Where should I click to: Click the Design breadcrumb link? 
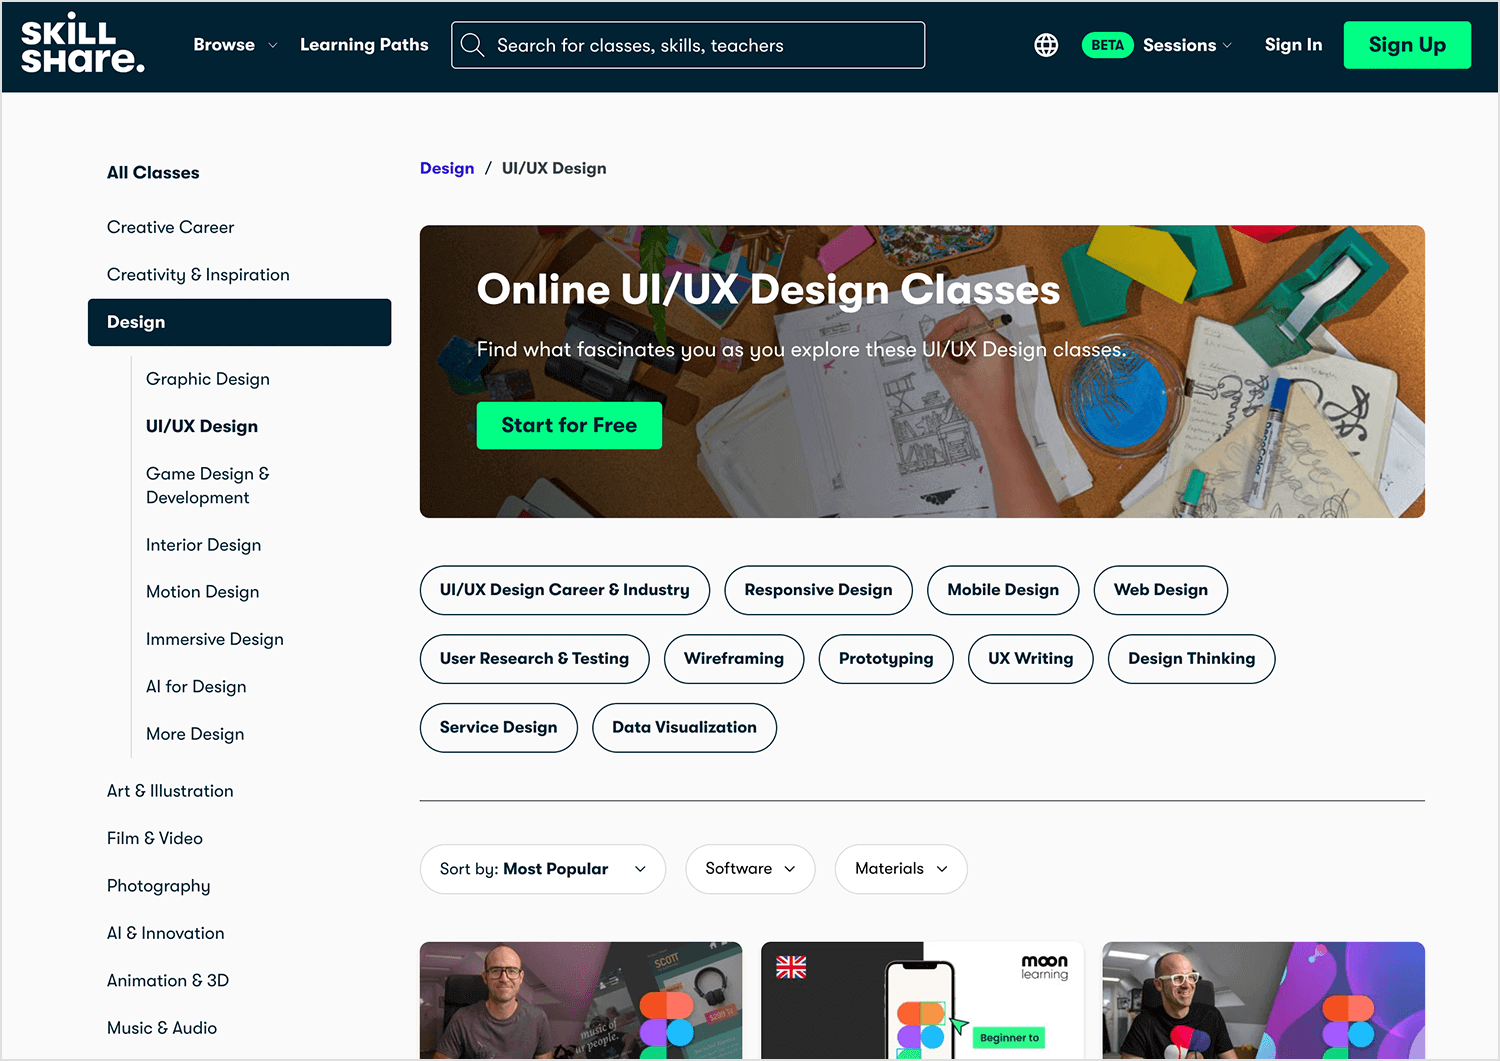[x=447, y=168]
